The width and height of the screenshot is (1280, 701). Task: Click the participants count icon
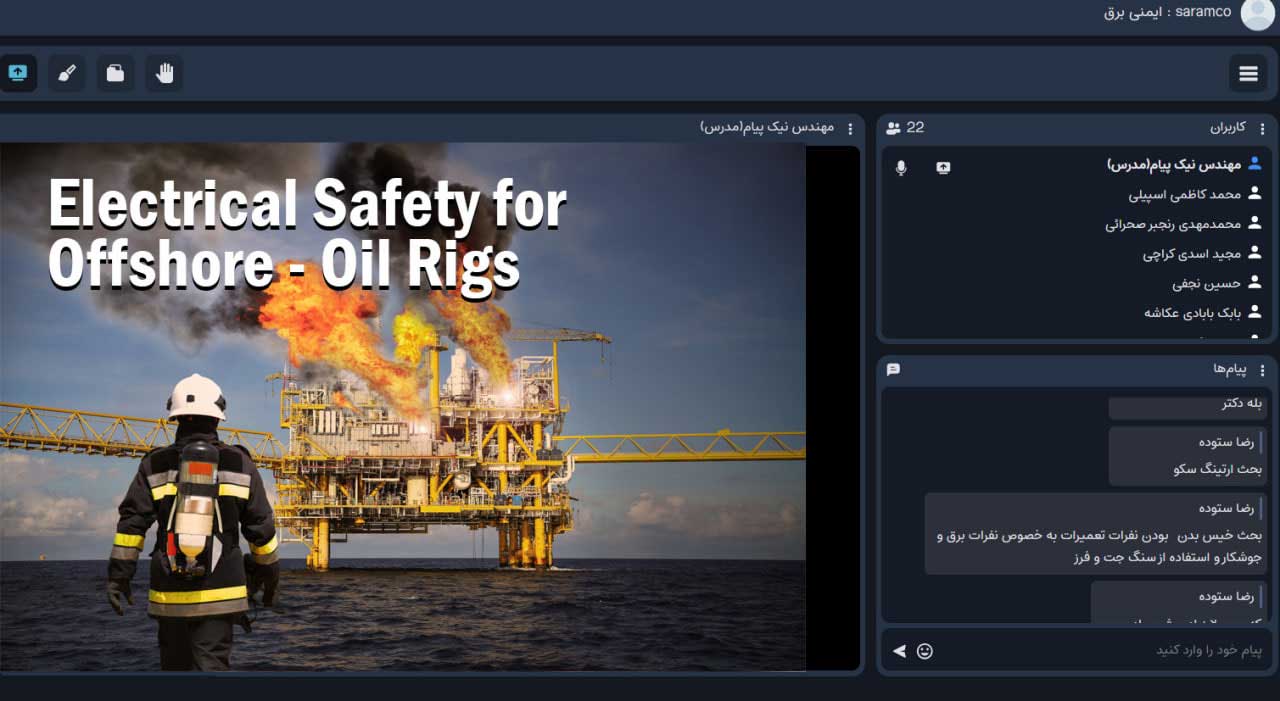(x=894, y=128)
